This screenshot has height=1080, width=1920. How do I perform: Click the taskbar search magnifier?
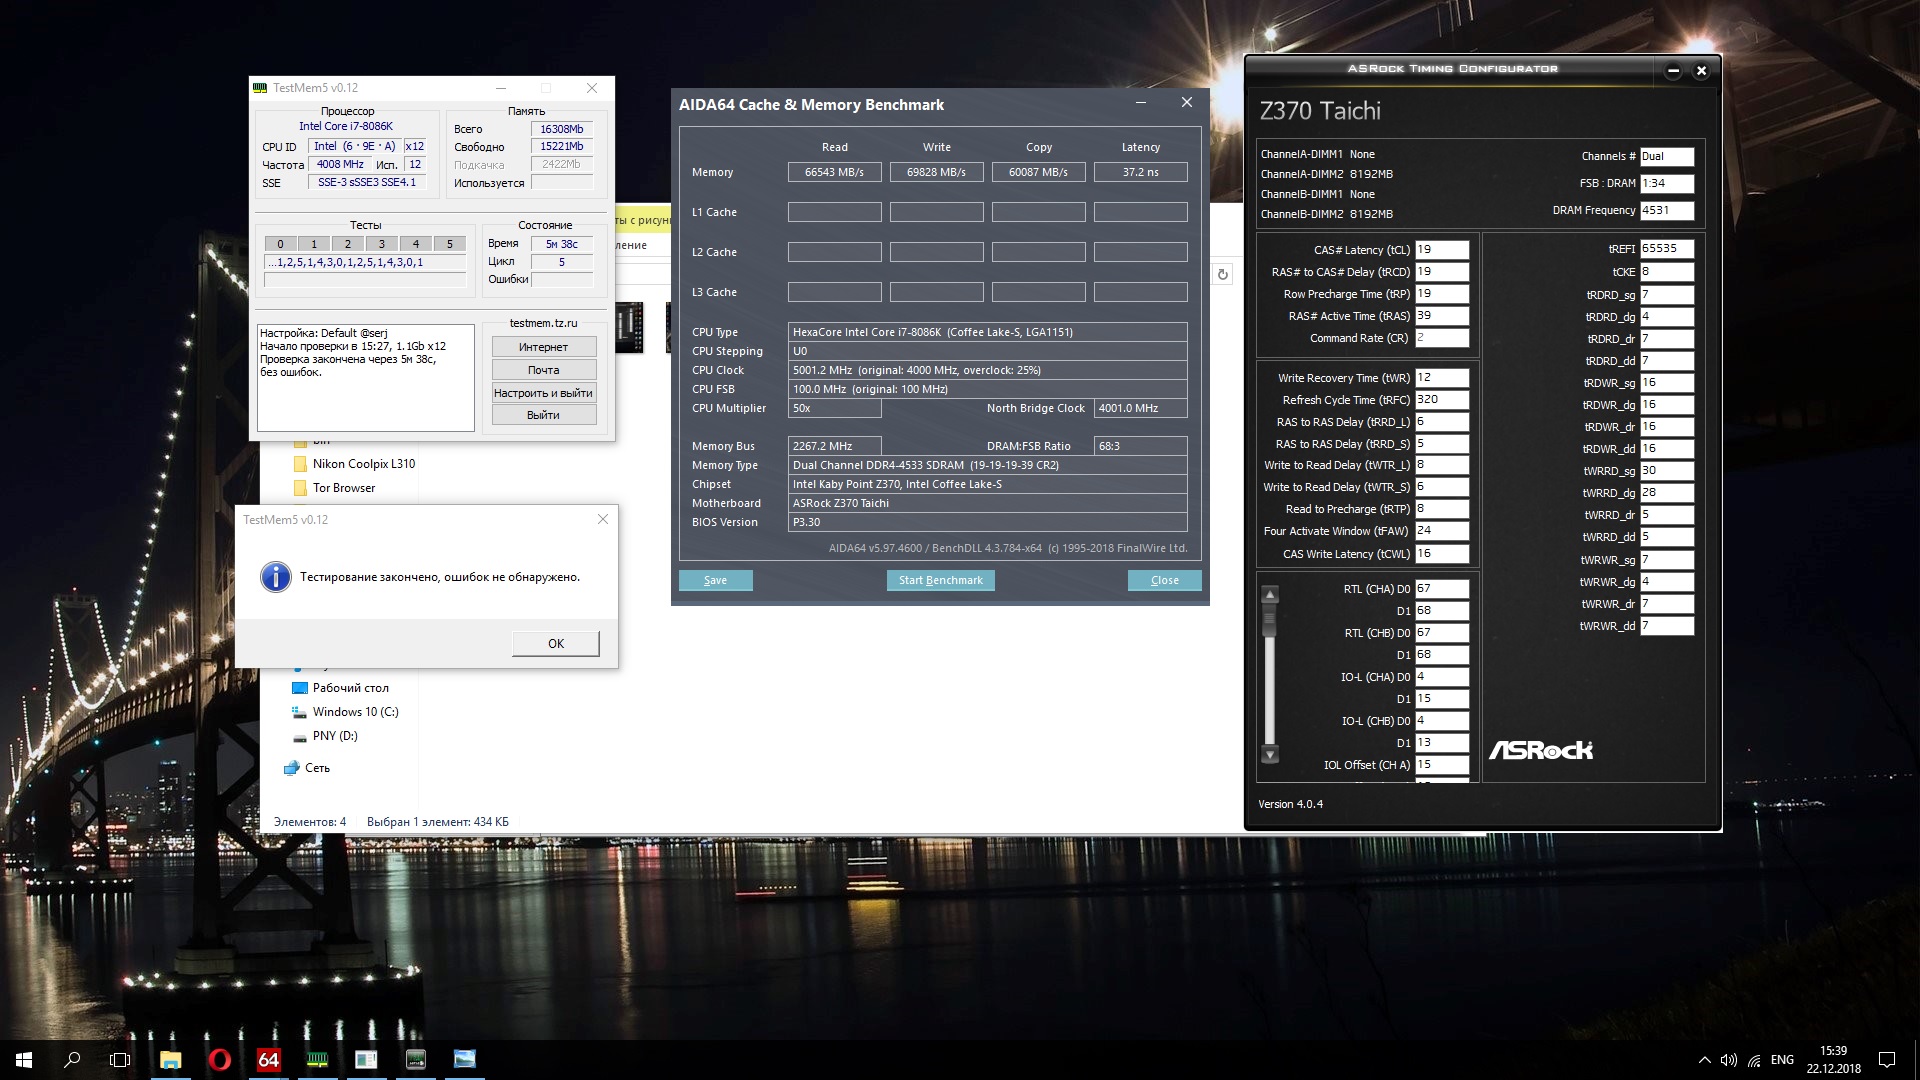pyautogui.click(x=72, y=1060)
